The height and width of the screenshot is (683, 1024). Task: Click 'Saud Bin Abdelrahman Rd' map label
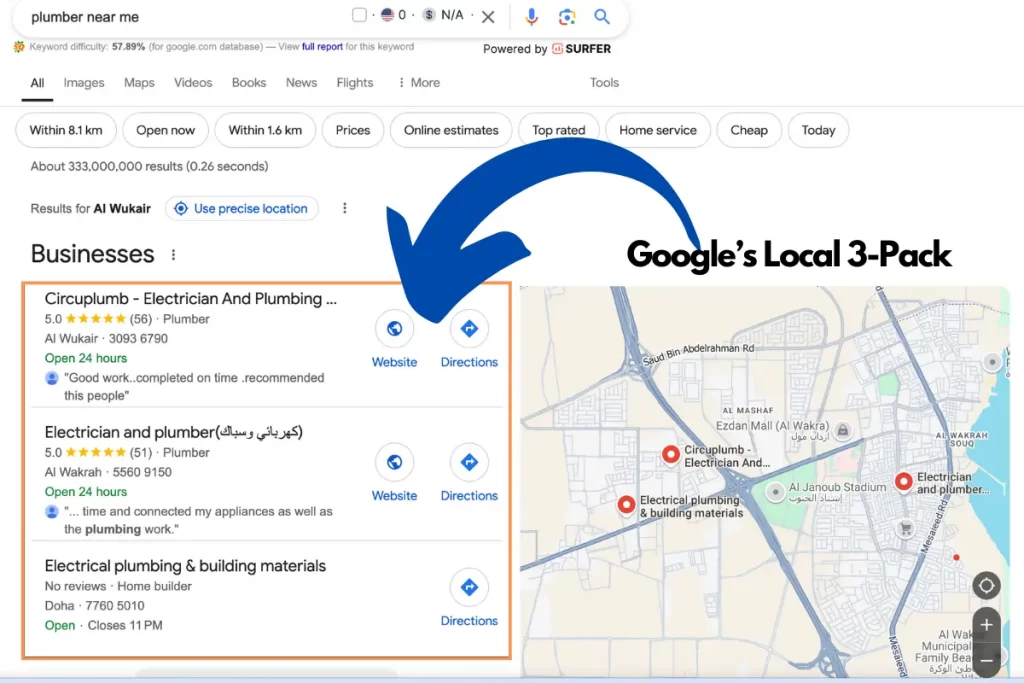point(698,353)
